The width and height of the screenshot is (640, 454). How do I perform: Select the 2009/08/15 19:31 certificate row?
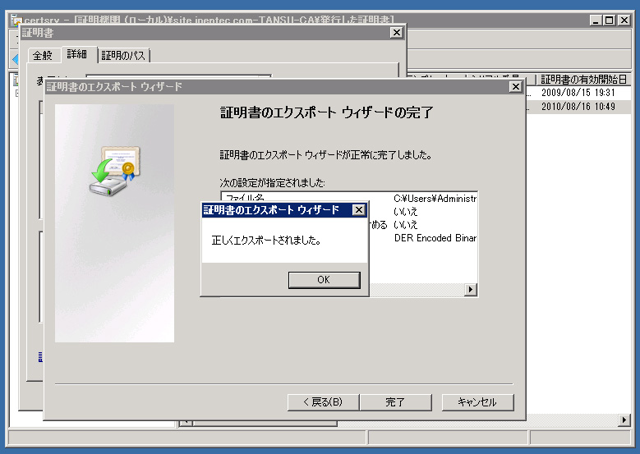[578, 93]
